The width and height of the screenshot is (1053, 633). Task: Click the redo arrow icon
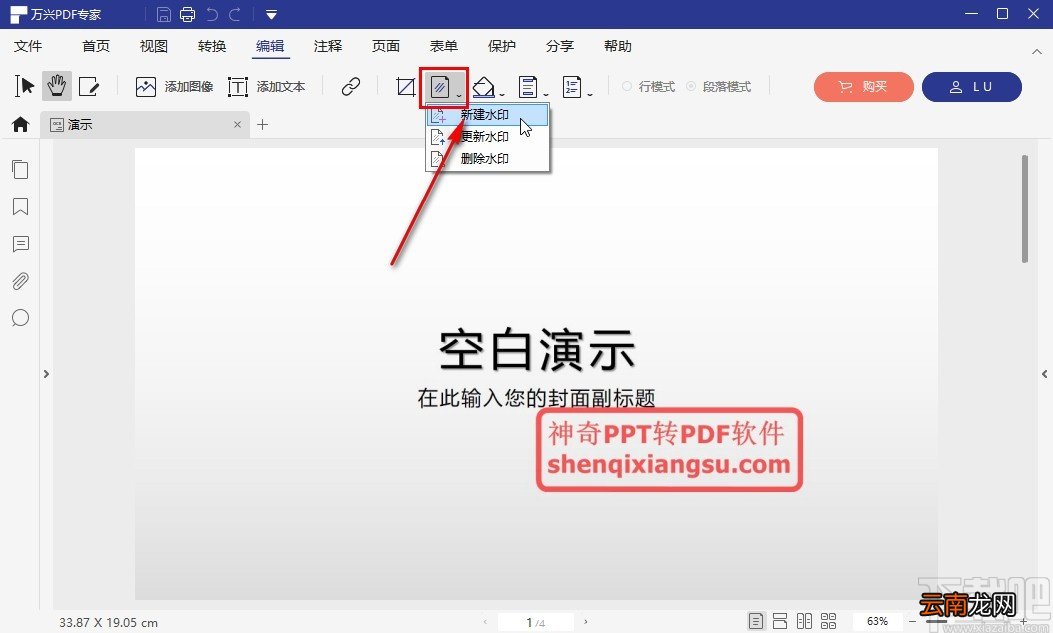(234, 14)
